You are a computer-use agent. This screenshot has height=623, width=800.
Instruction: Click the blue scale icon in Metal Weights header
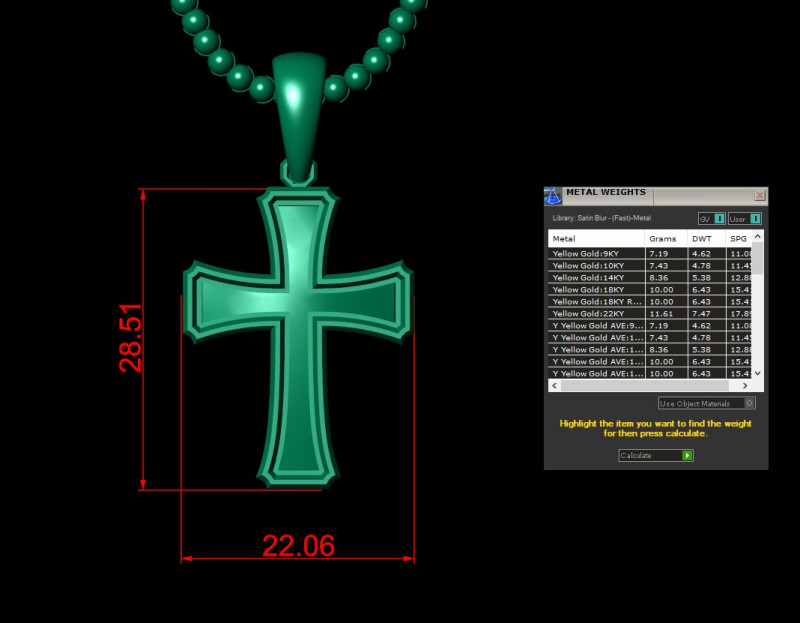tap(553, 194)
